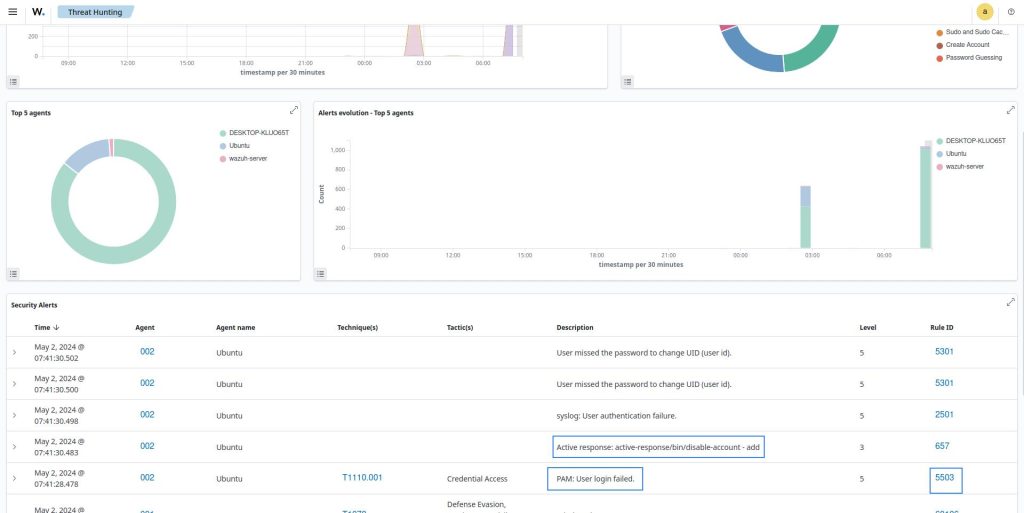Expand the PAM User login failed row

14,478
